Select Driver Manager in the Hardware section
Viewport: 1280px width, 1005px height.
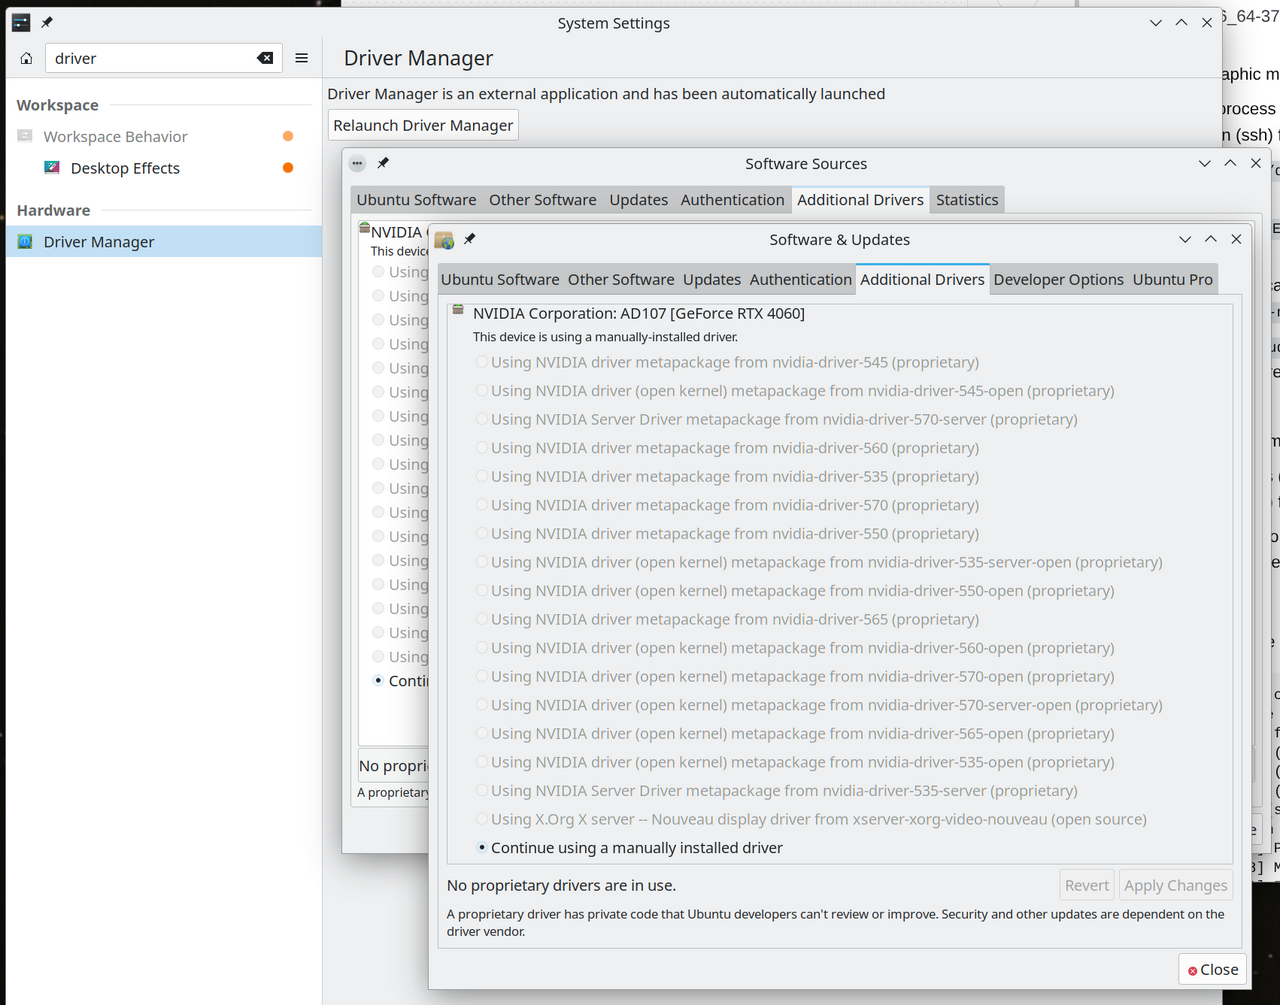coord(98,241)
